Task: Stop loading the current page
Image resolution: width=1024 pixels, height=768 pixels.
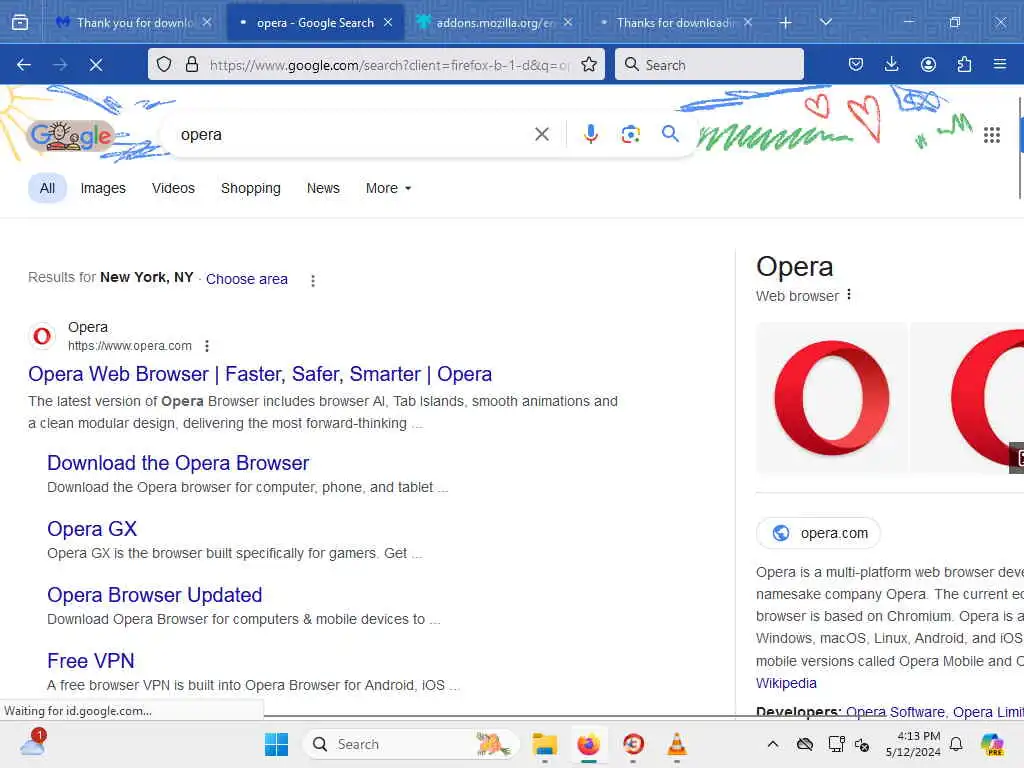Action: pos(96,65)
